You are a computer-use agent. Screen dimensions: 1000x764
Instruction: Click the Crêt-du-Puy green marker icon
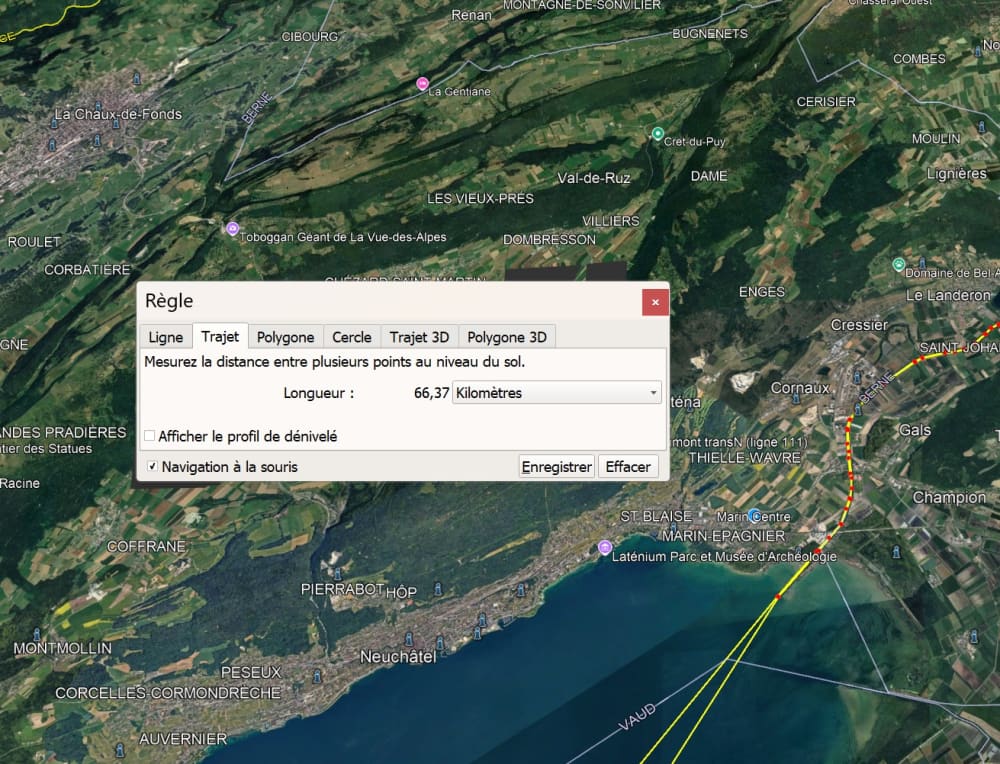coord(658,133)
